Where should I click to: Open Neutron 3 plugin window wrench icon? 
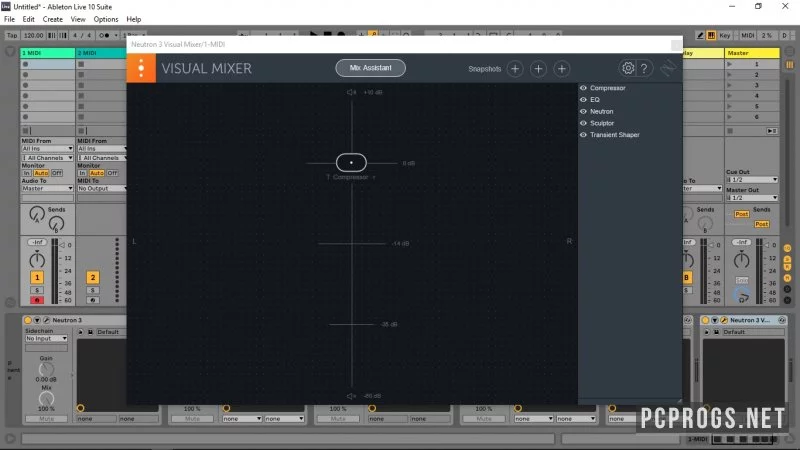[46, 320]
